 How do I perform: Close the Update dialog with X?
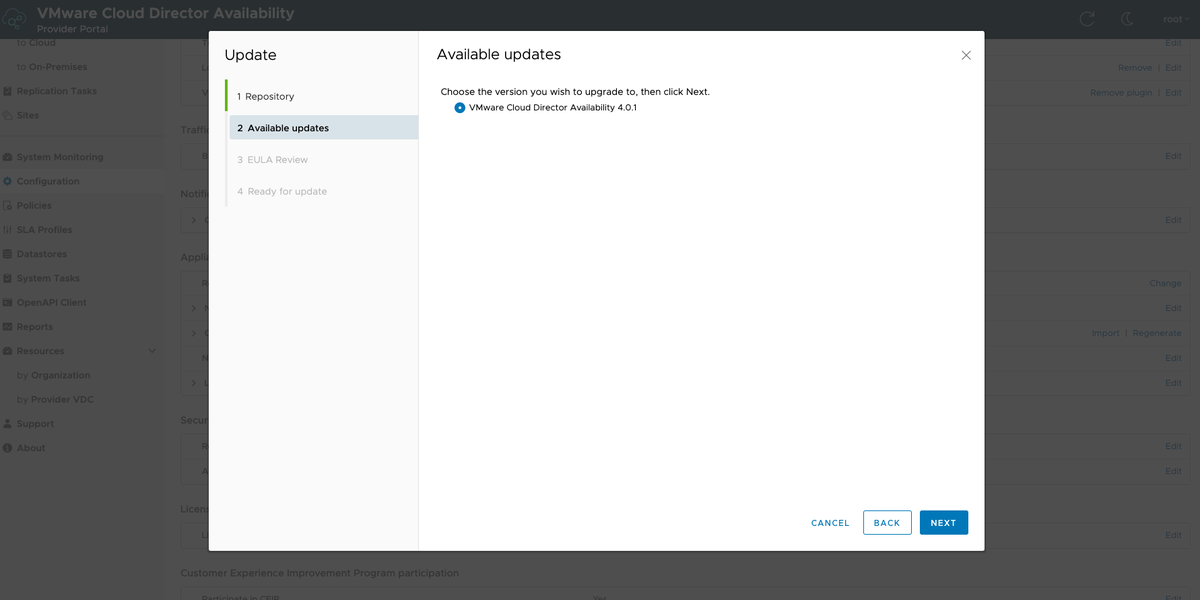(966, 55)
